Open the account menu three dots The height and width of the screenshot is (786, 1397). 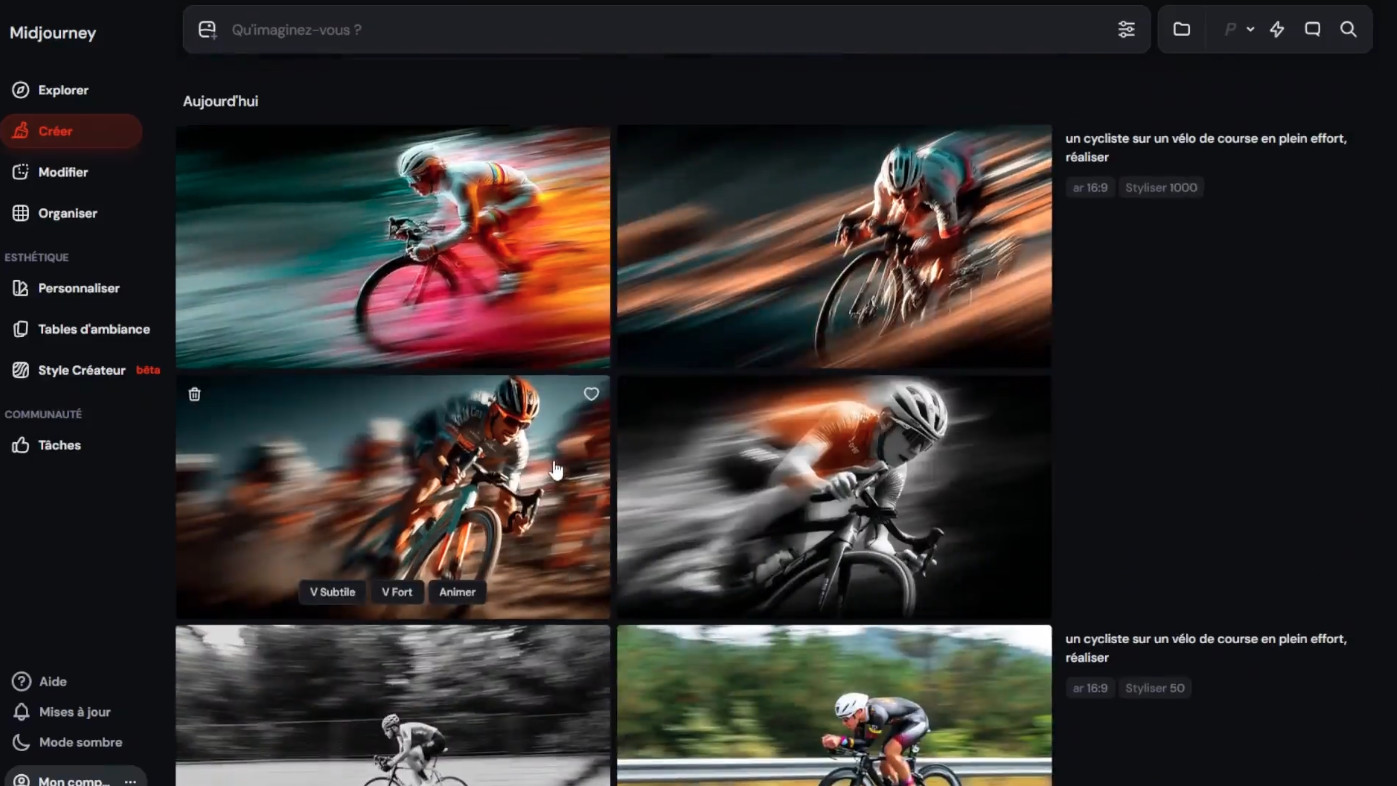coord(130,781)
